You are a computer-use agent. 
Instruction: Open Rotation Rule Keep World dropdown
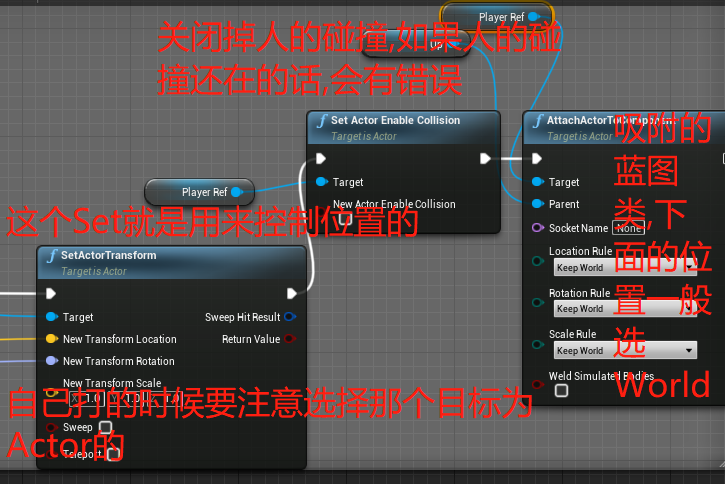click(625, 308)
